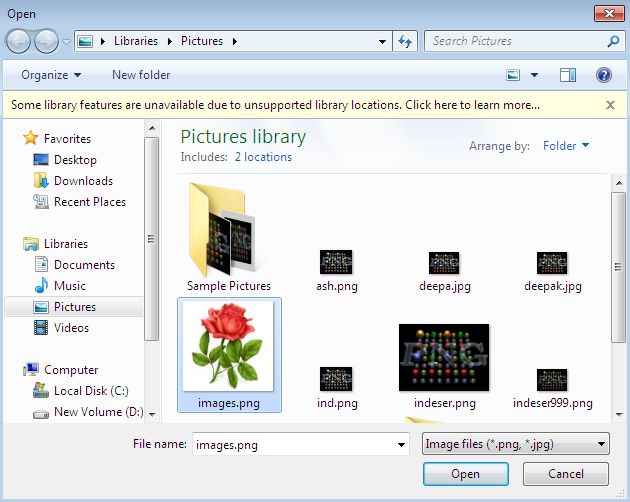
Task: Open the Documents library
Action: point(75,265)
